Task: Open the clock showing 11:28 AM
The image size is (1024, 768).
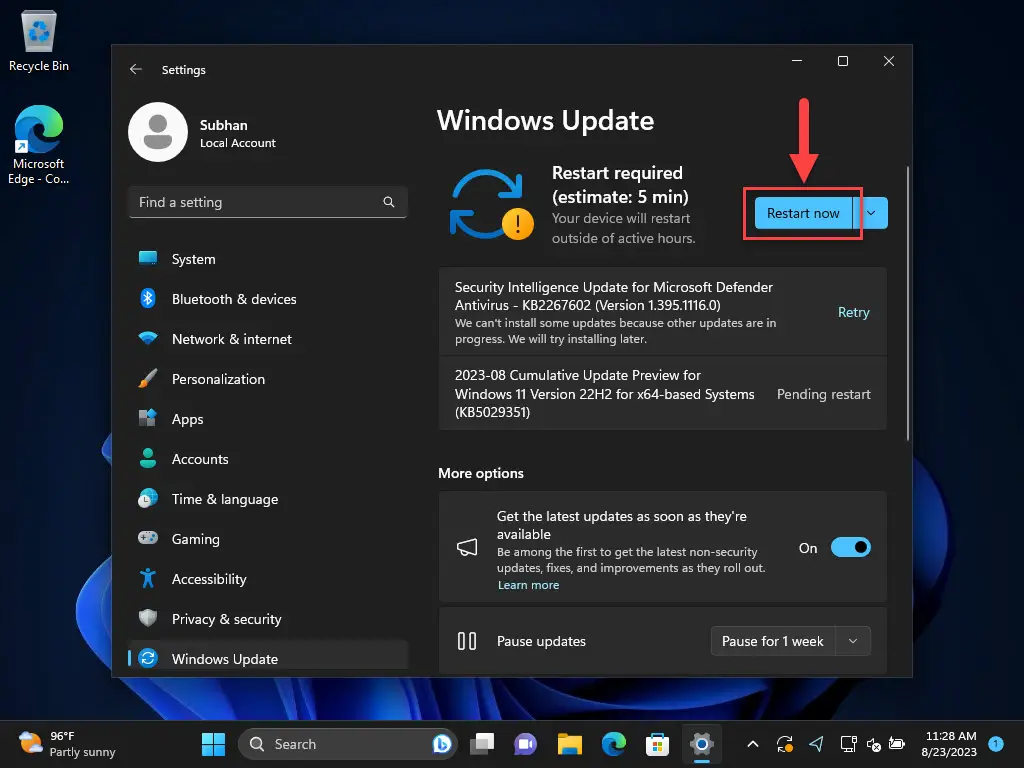Action: (949, 744)
